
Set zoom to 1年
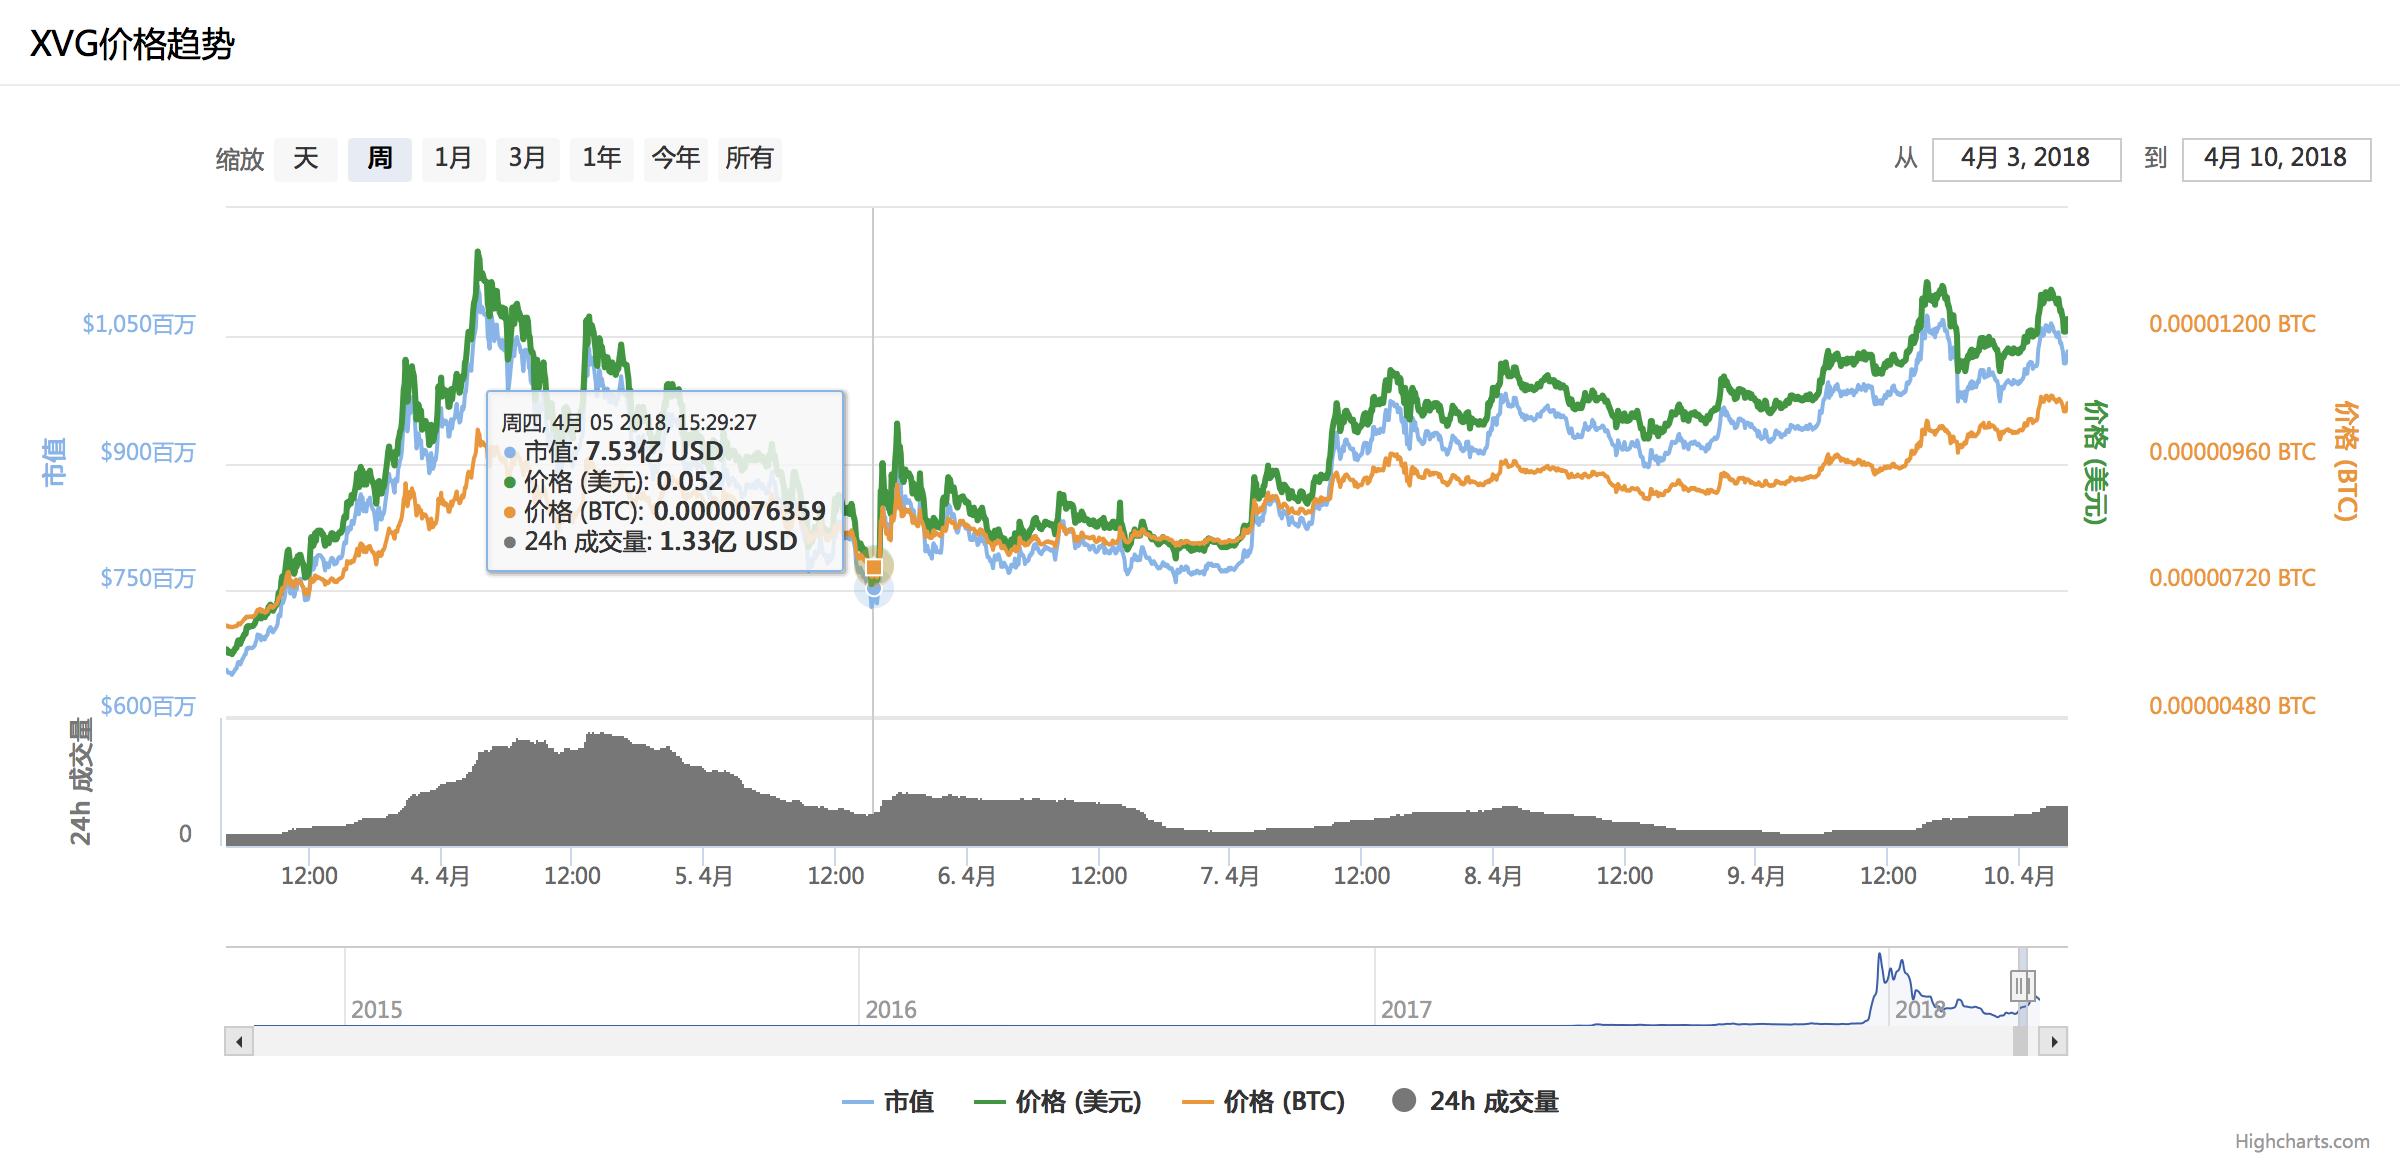point(601,159)
